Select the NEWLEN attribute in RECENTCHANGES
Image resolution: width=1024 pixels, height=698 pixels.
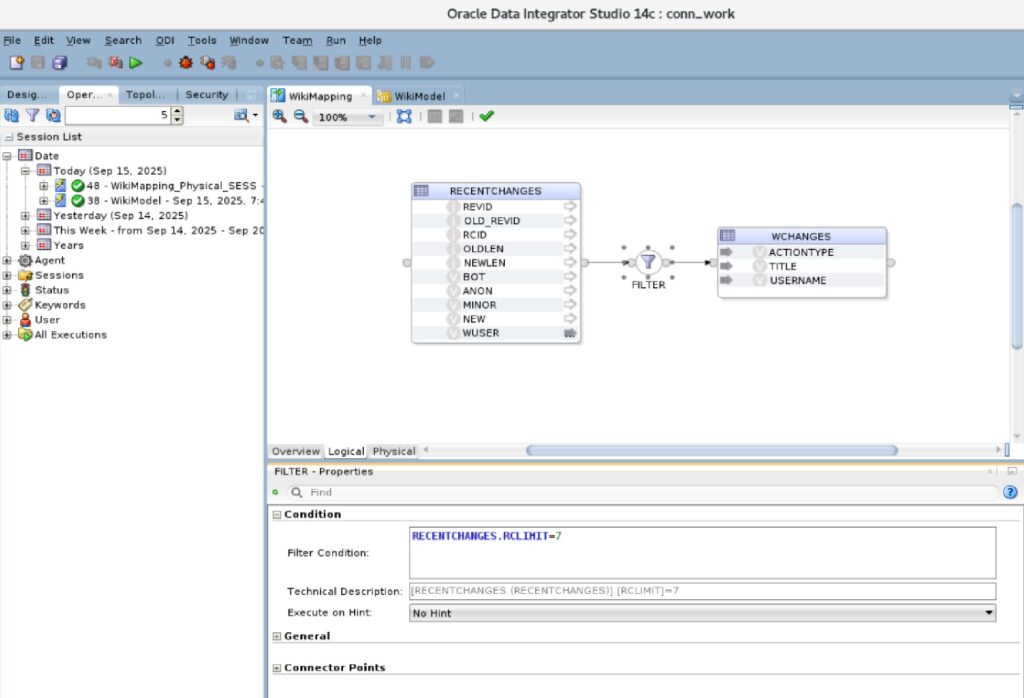(485, 262)
